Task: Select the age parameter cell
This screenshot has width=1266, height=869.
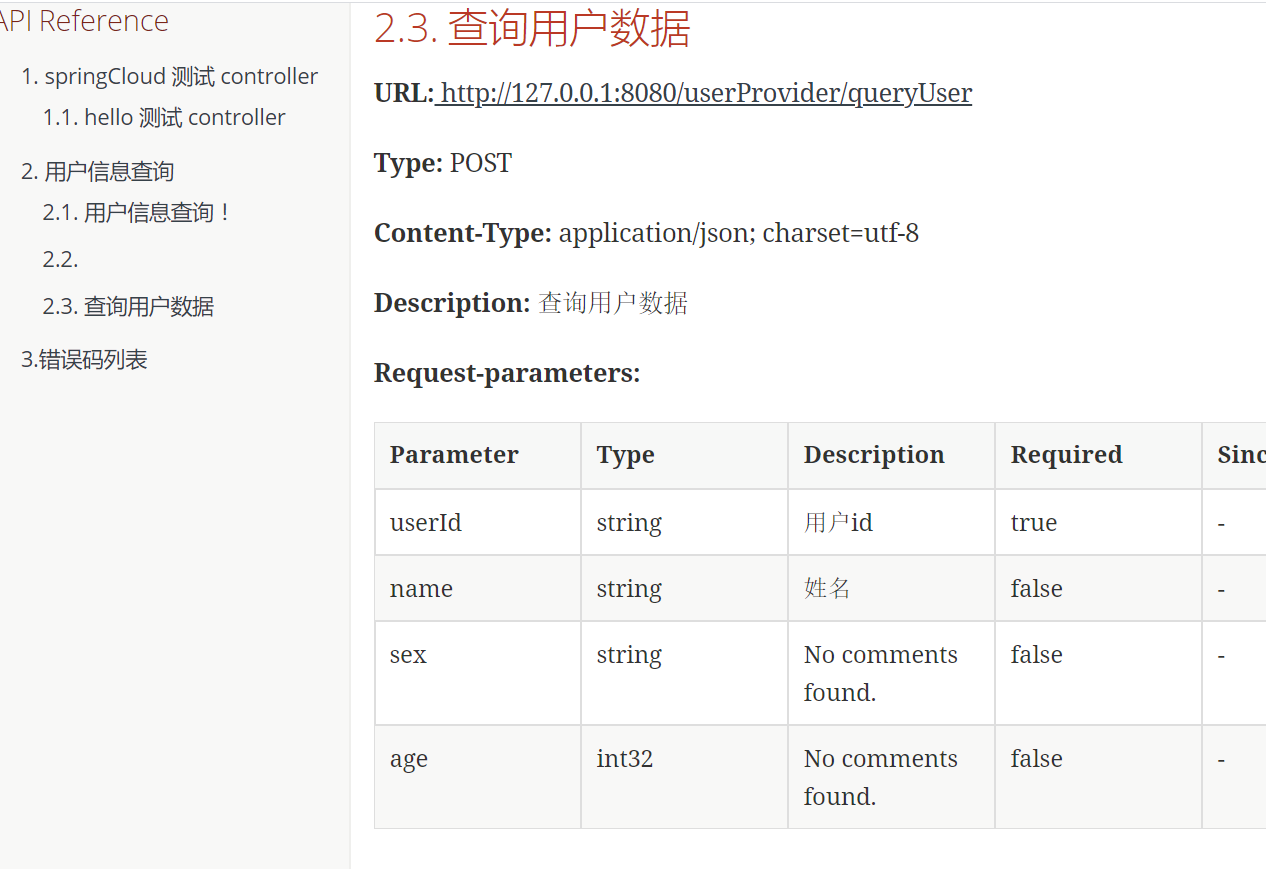Action: coord(409,759)
